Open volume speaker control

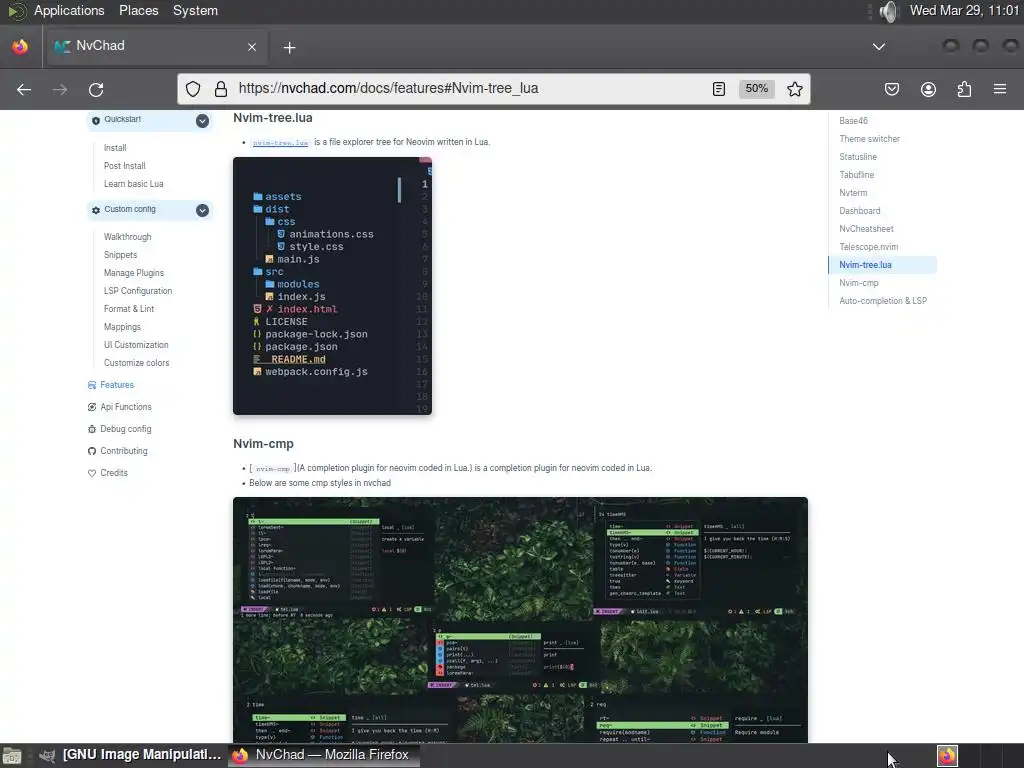(888, 11)
